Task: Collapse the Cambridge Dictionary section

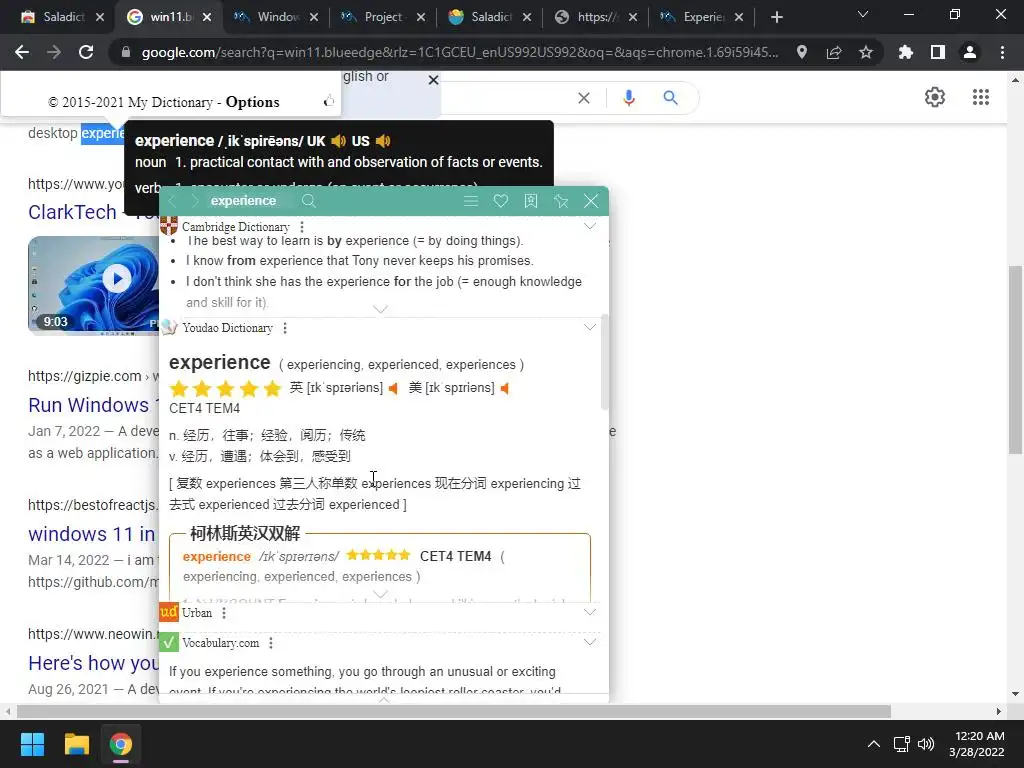Action: click(590, 226)
